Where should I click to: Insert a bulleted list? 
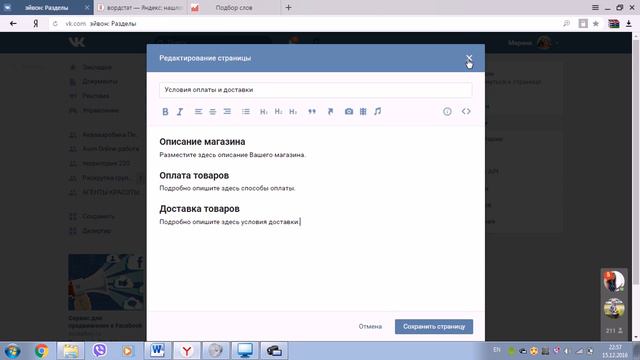pyautogui.click(x=246, y=111)
